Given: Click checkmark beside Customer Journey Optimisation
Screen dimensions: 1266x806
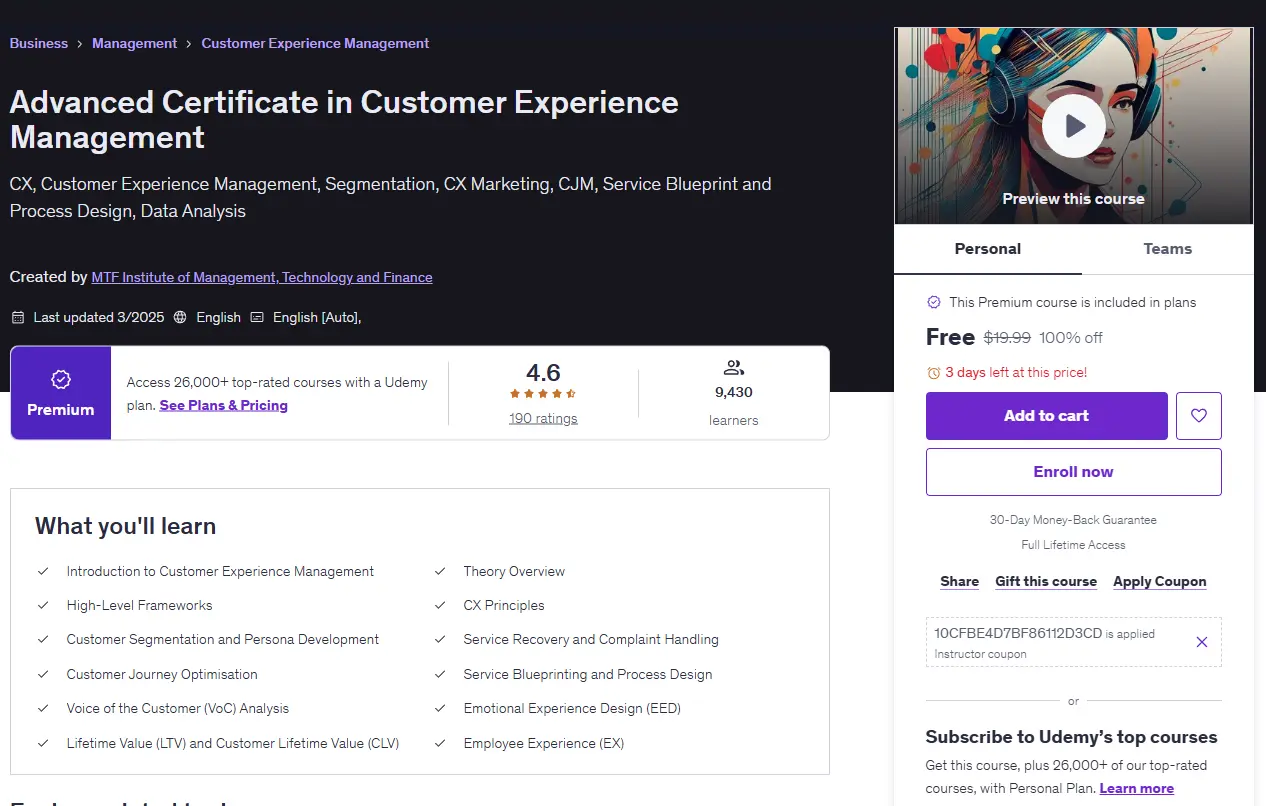Looking at the screenshot, I should (x=43, y=674).
